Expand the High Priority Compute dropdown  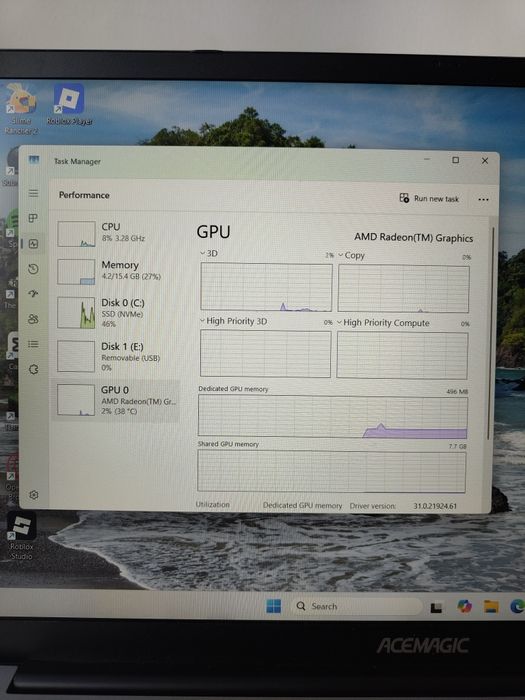pyautogui.click(x=340, y=322)
